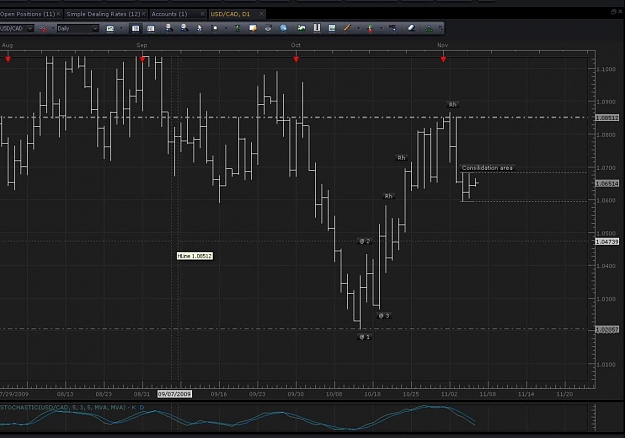Click the red marker below the Aug label
Image resolution: width=625 pixels, height=438 pixels.
(x=8, y=59)
